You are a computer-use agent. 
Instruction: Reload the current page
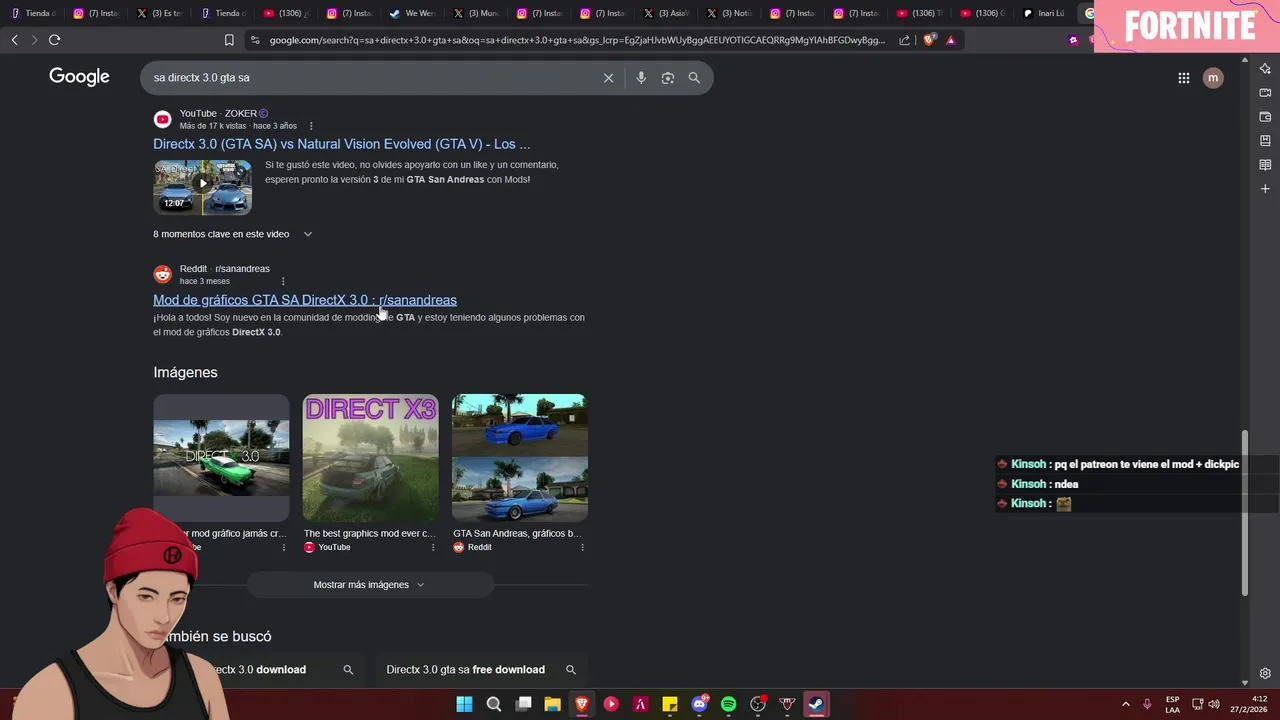pos(54,40)
